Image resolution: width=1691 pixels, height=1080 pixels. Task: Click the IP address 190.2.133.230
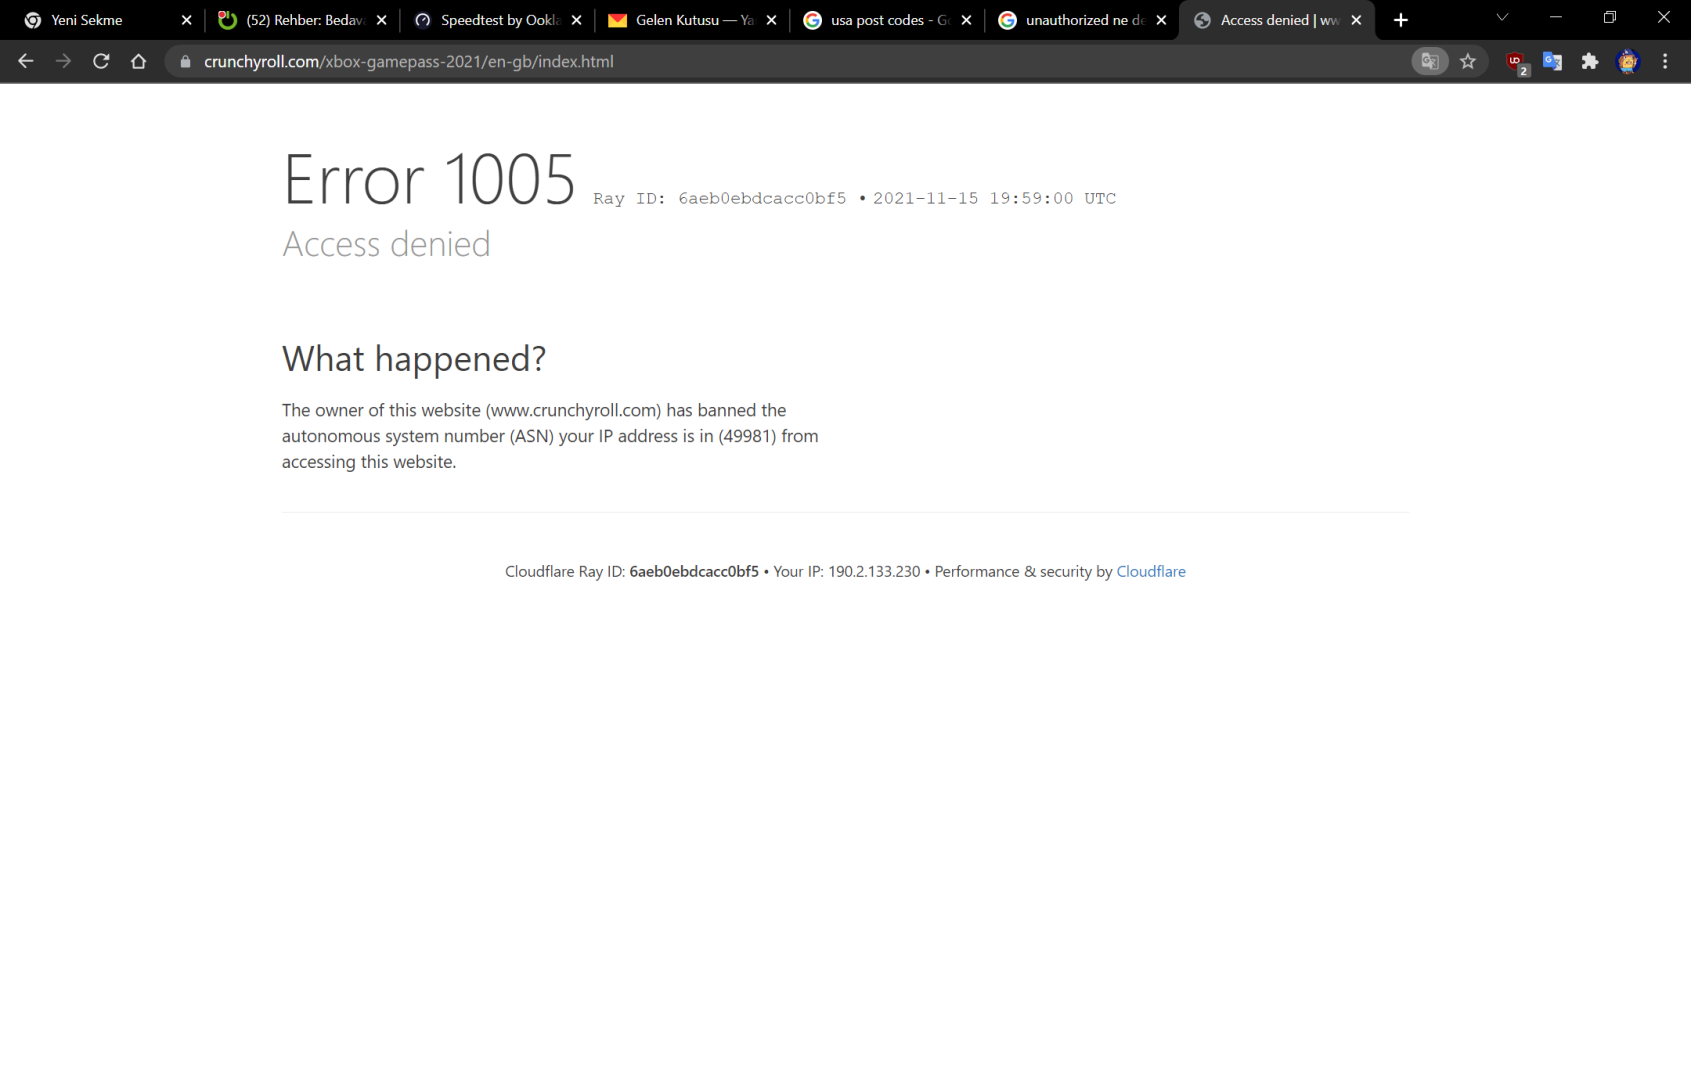click(x=874, y=572)
